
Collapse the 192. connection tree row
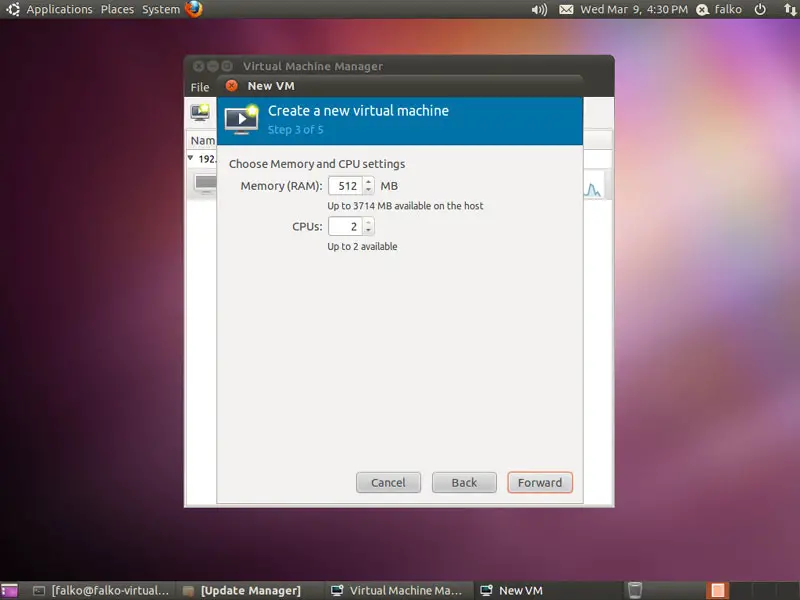(190, 158)
